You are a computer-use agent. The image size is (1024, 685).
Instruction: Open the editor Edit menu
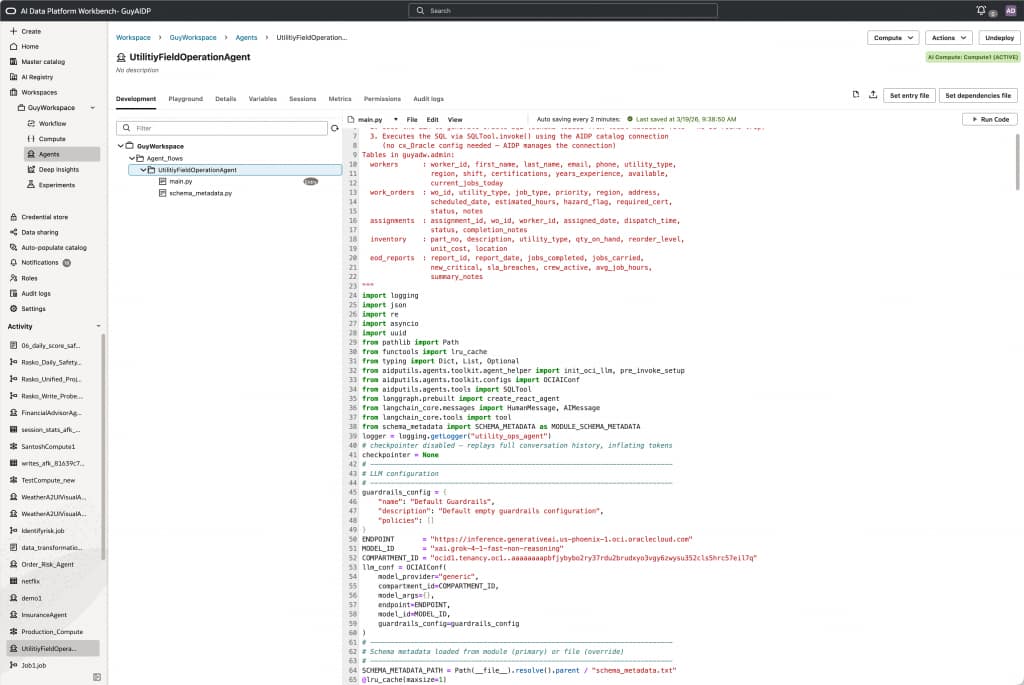click(432, 119)
